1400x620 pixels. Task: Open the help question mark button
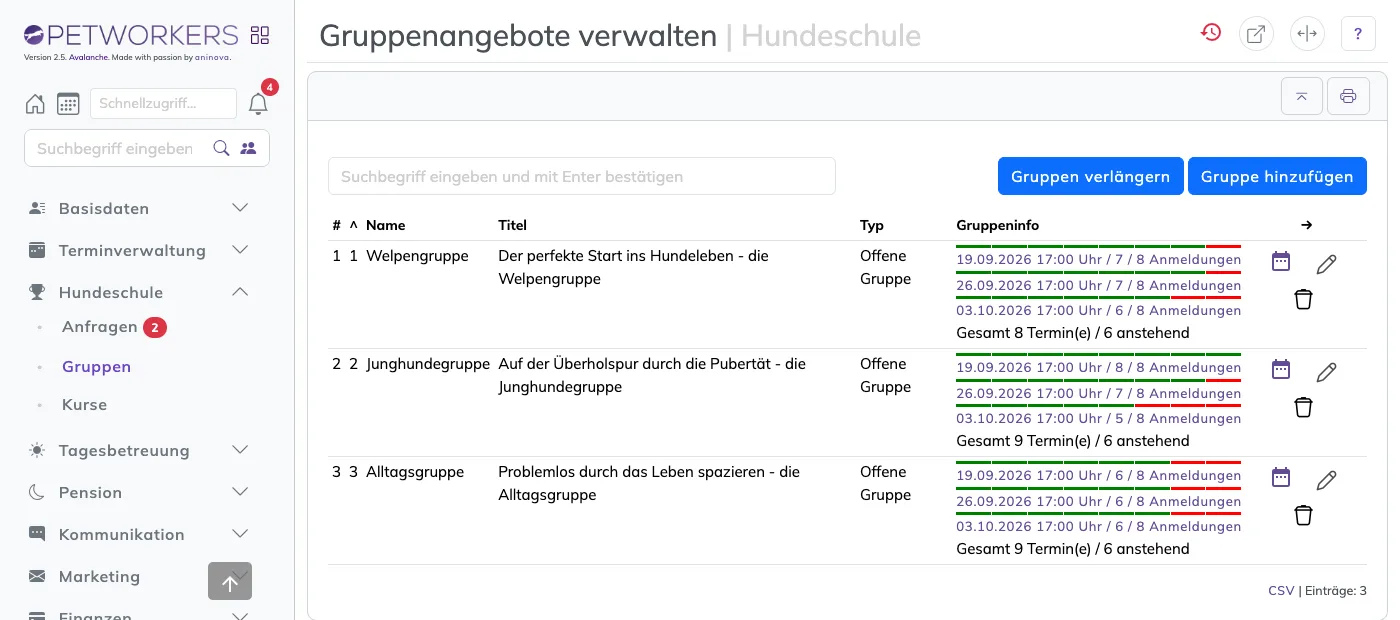[x=1358, y=34]
